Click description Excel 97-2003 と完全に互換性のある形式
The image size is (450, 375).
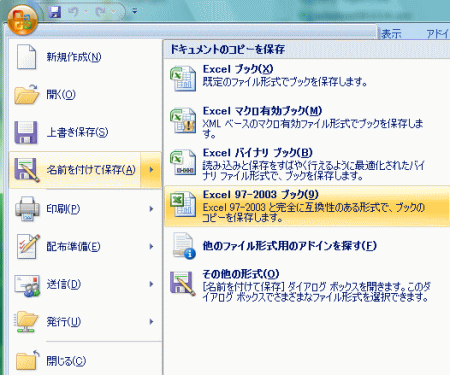[x=314, y=212]
